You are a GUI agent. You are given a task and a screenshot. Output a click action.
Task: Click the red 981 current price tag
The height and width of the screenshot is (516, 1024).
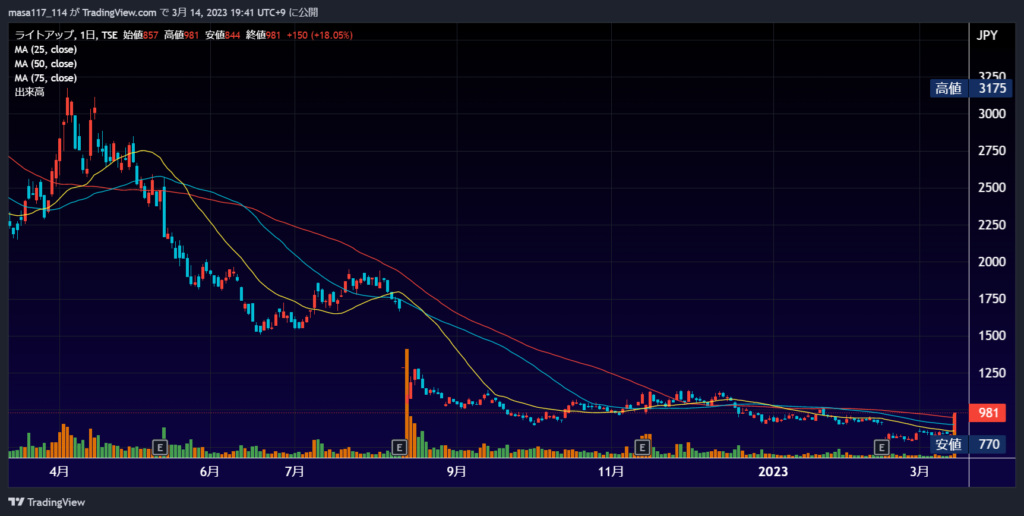988,413
